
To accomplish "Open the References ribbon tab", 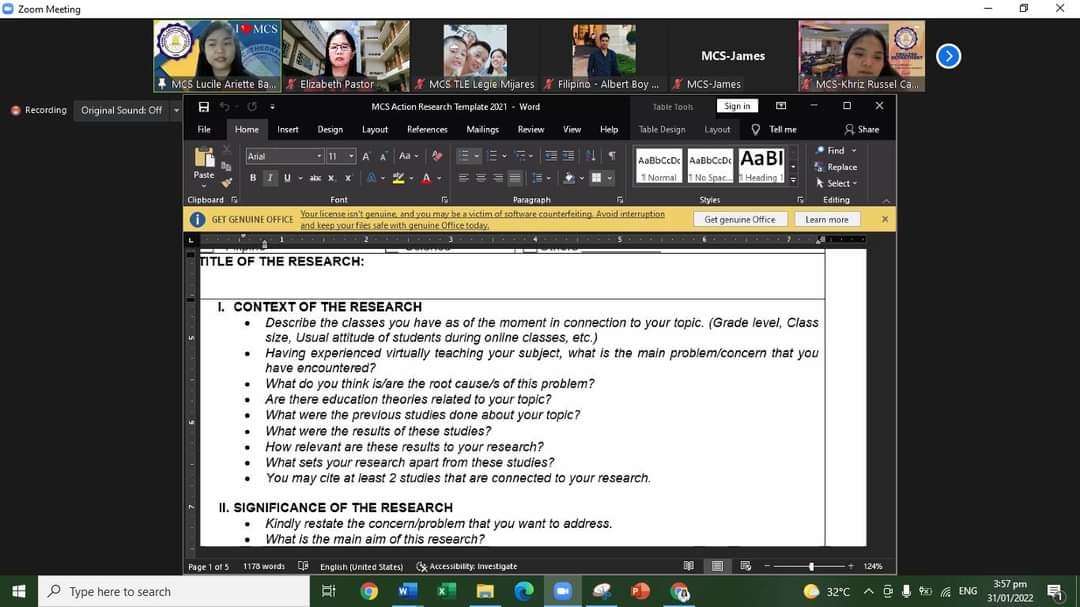I will 427,129.
